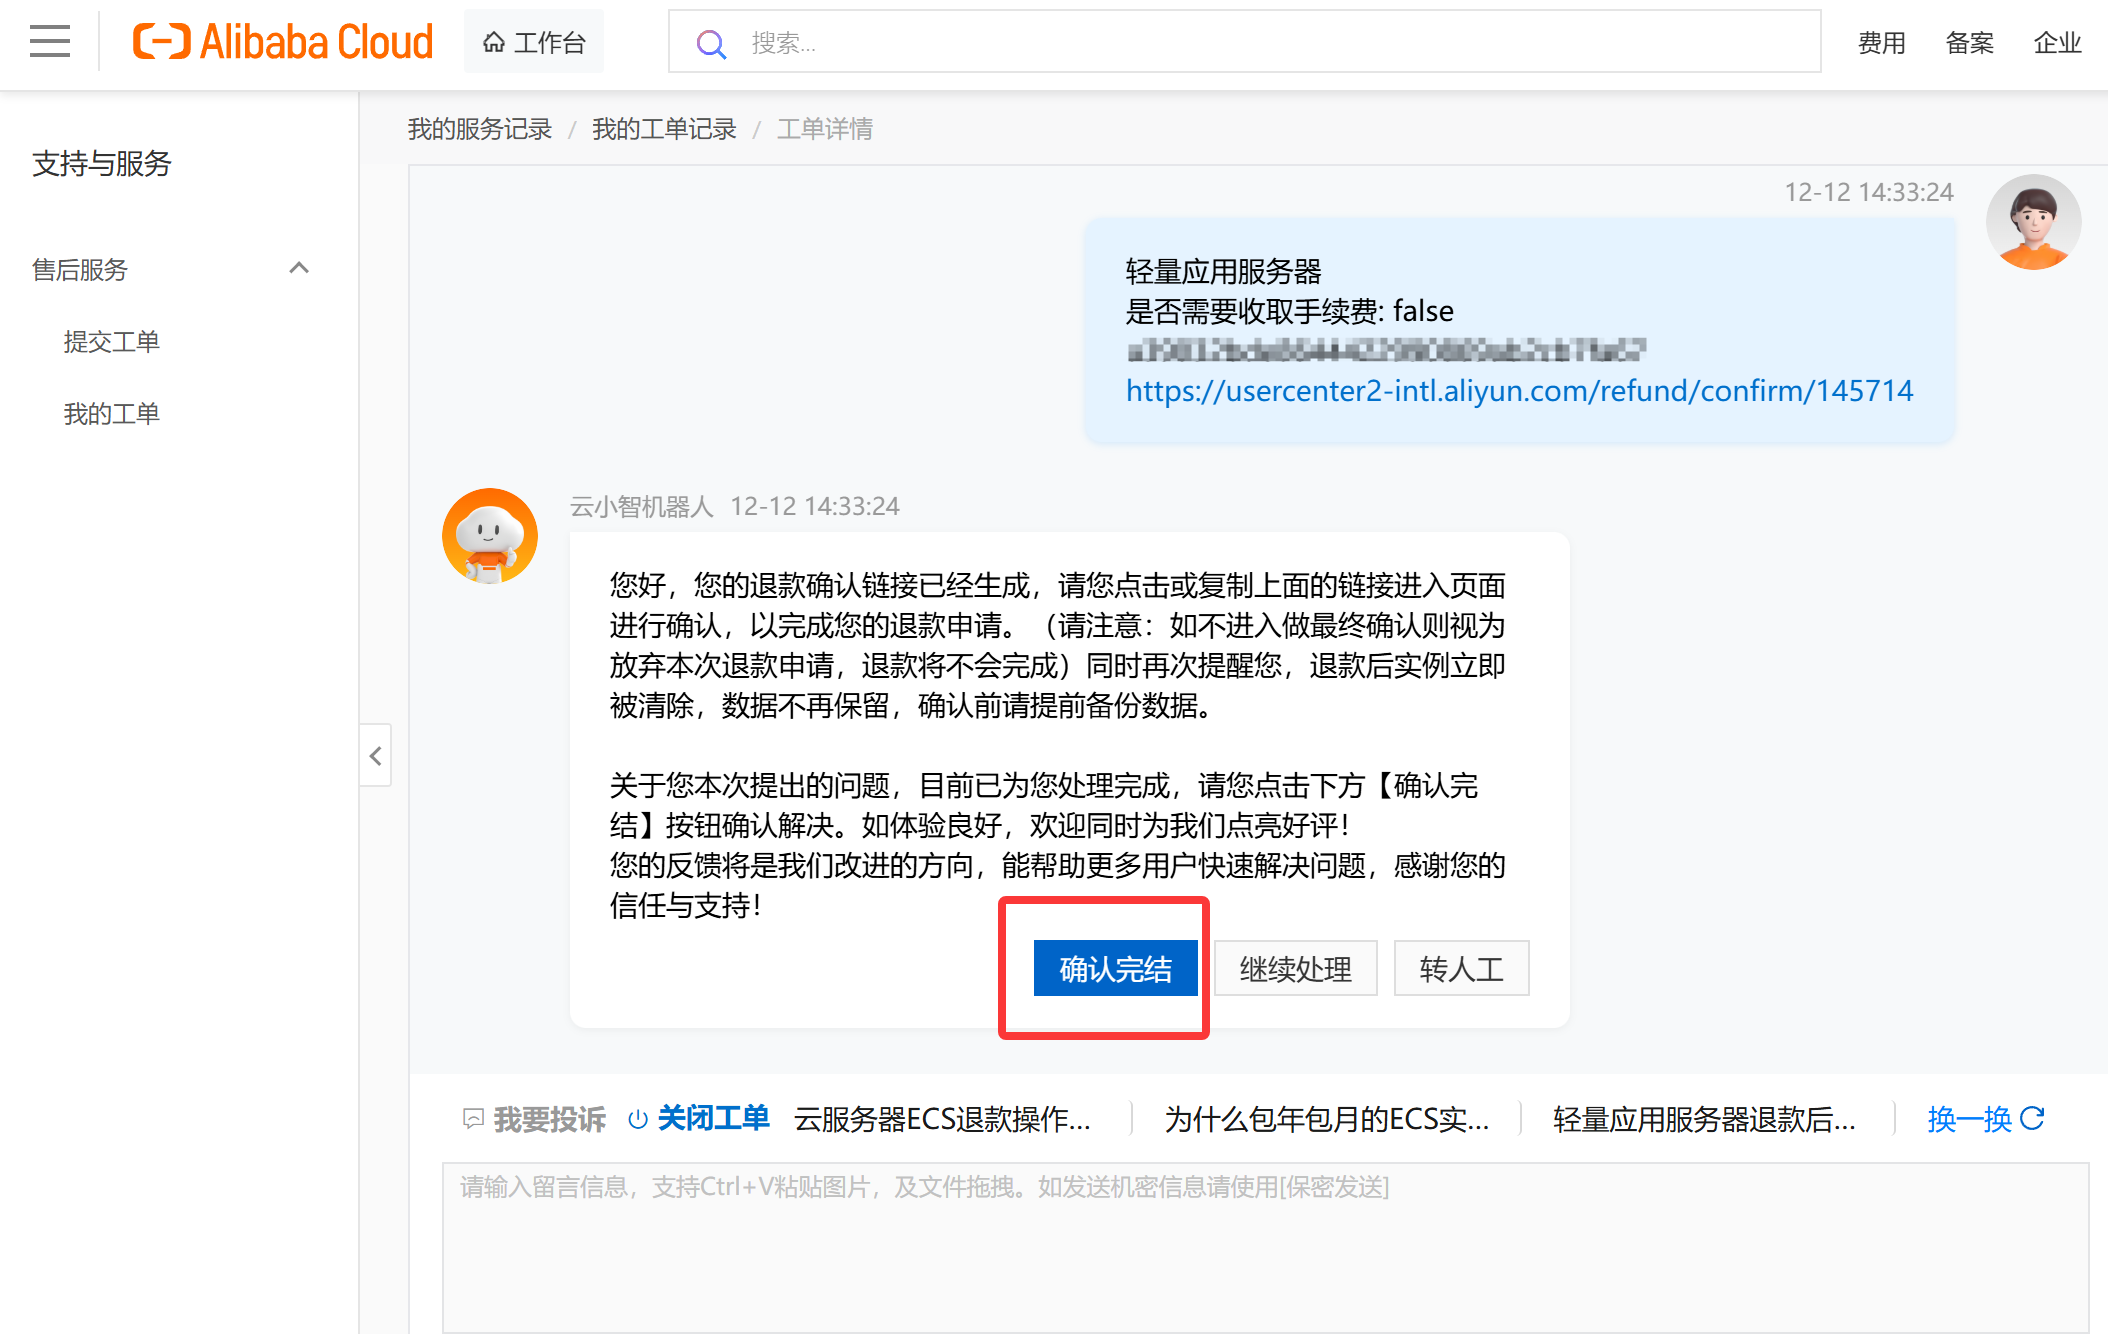2108x1334 pixels.
Task: Open the 我的工单 sidebar item
Action: (111, 414)
